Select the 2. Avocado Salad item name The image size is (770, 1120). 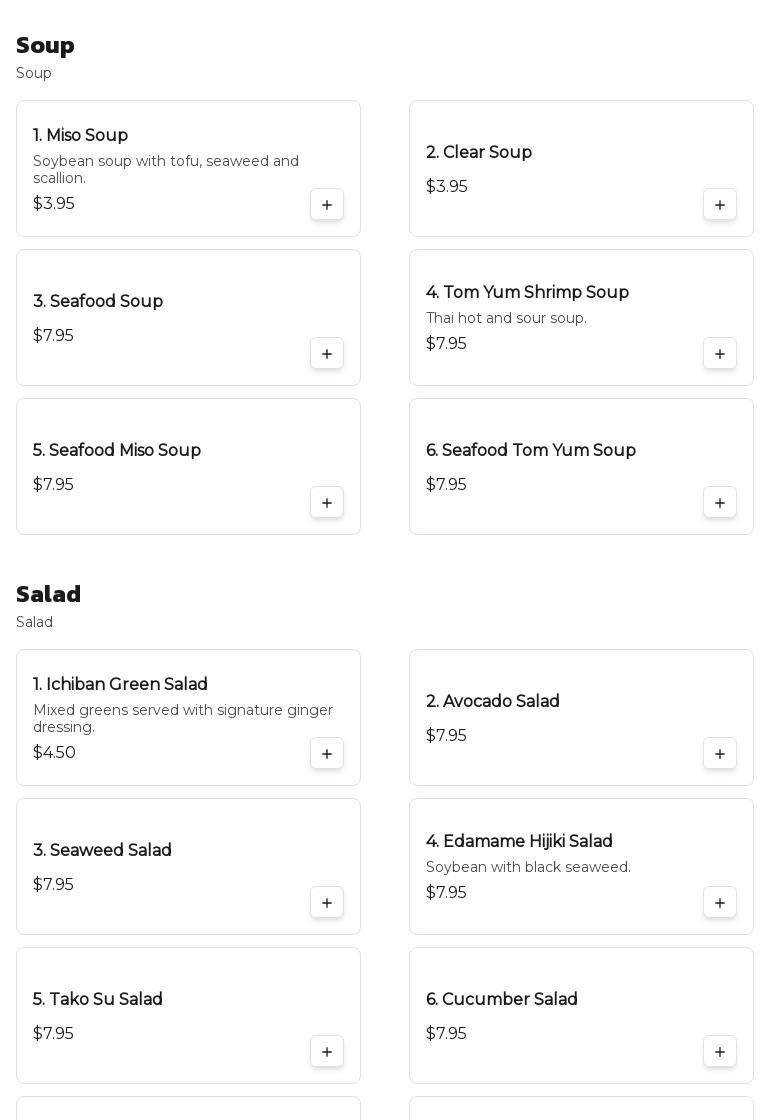click(x=492, y=701)
